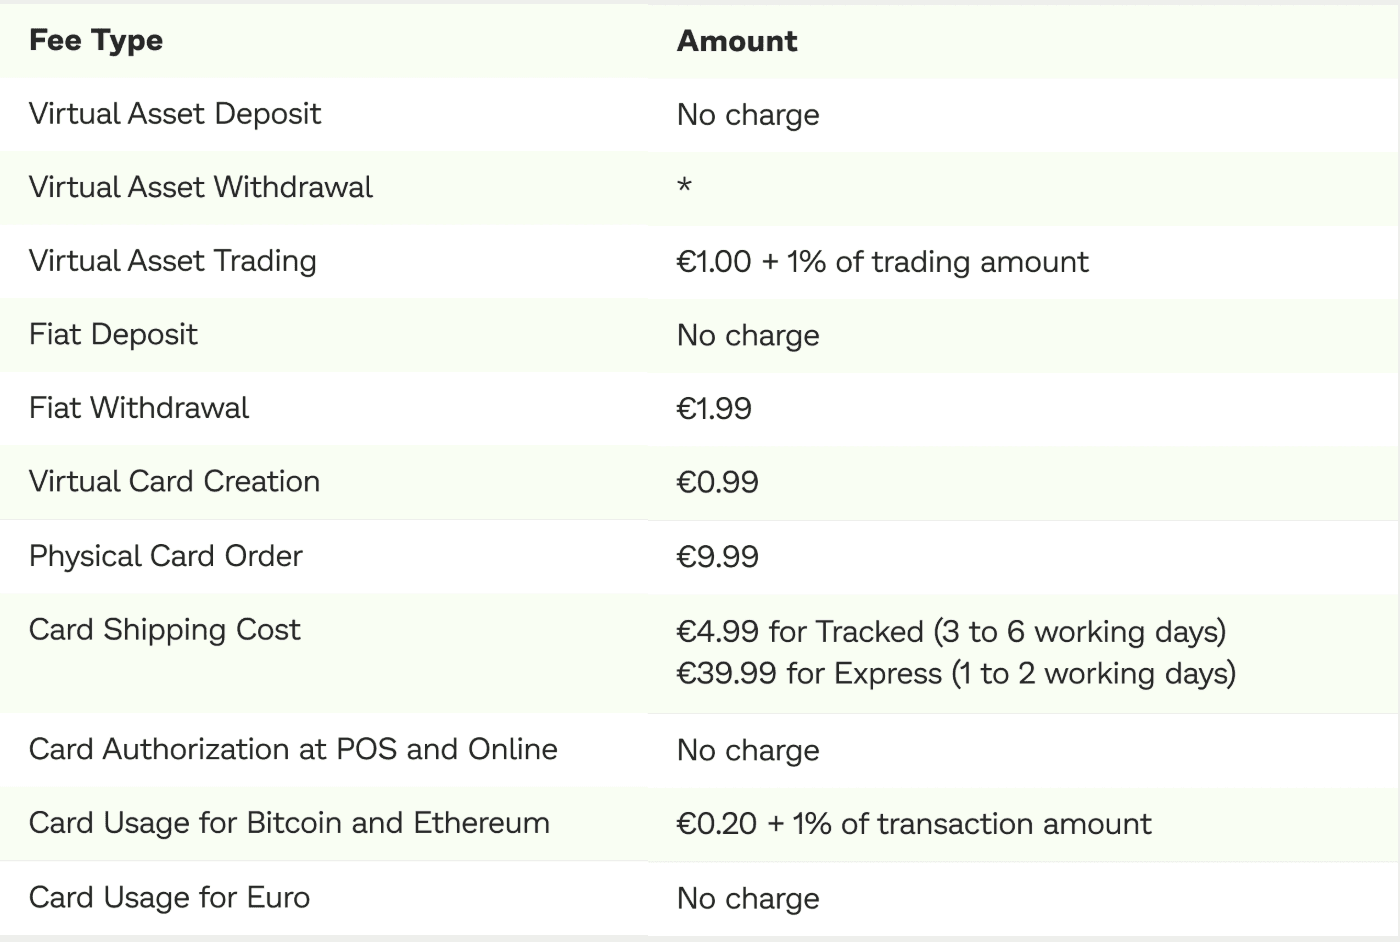The width and height of the screenshot is (1400, 942).
Task: Click the Virtual Asset Trading label
Action: click(173, 261)
